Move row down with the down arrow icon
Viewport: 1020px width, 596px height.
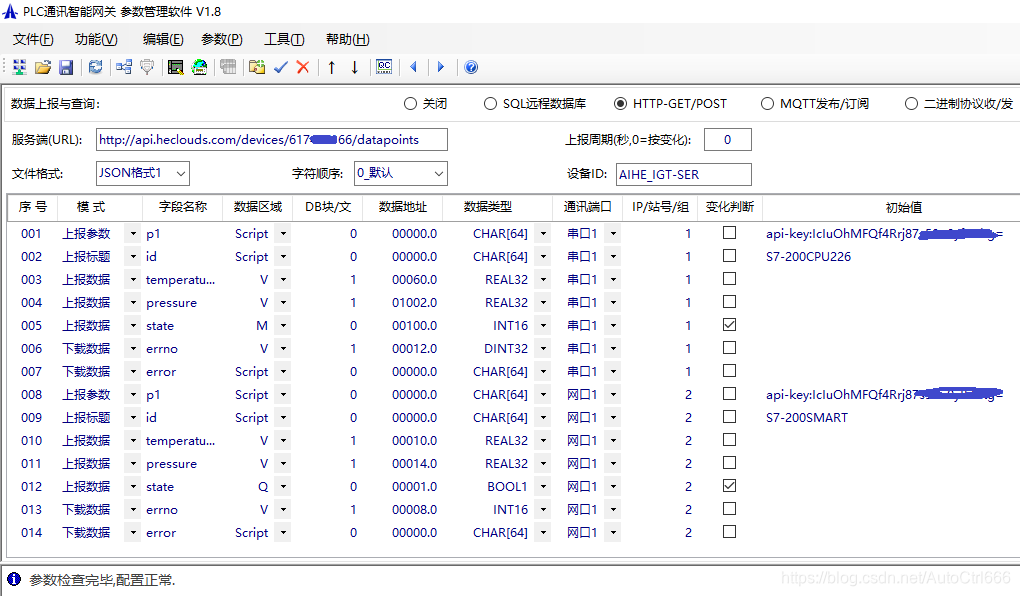355,67
